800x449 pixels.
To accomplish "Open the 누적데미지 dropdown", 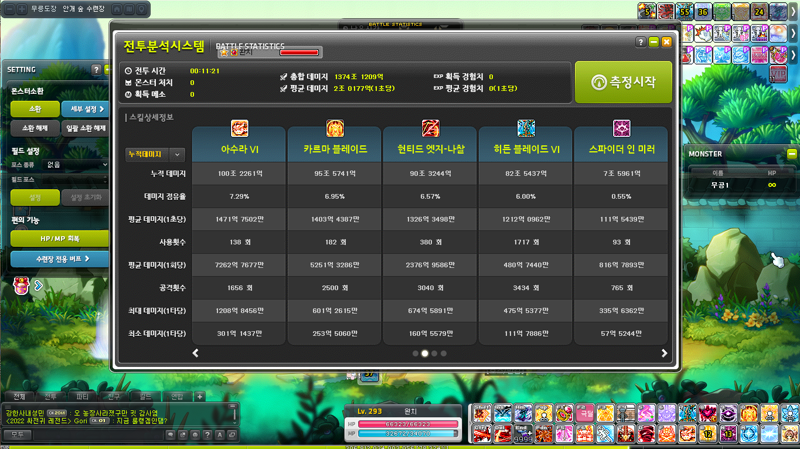I will coord(155,154).
